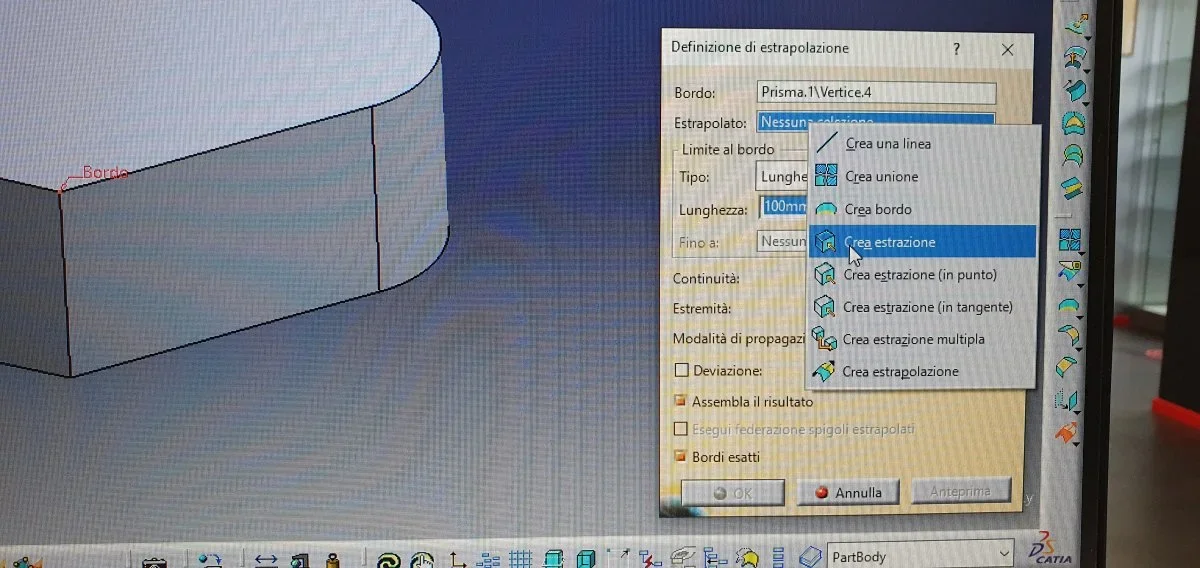Click 'Crea estrazione (in punto)' icon
1200x568 pixels.
(825, 274)
